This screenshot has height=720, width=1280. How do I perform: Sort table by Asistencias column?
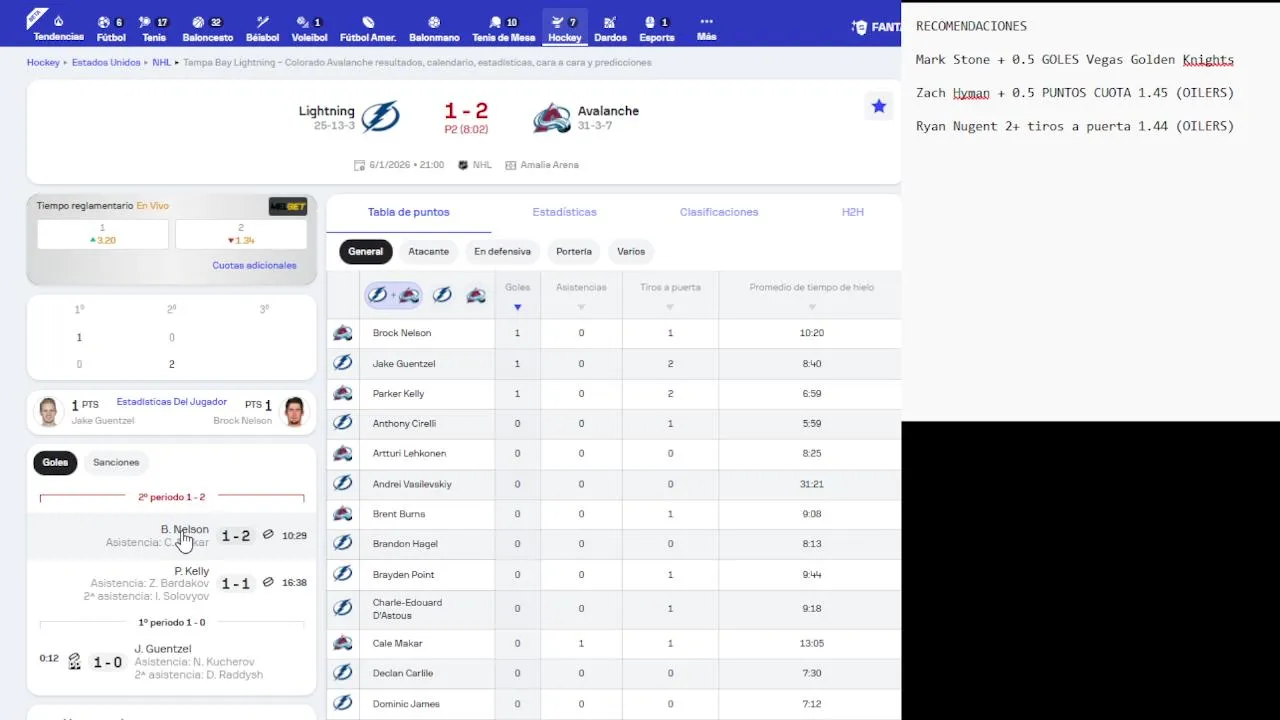[x=581, y=295]
